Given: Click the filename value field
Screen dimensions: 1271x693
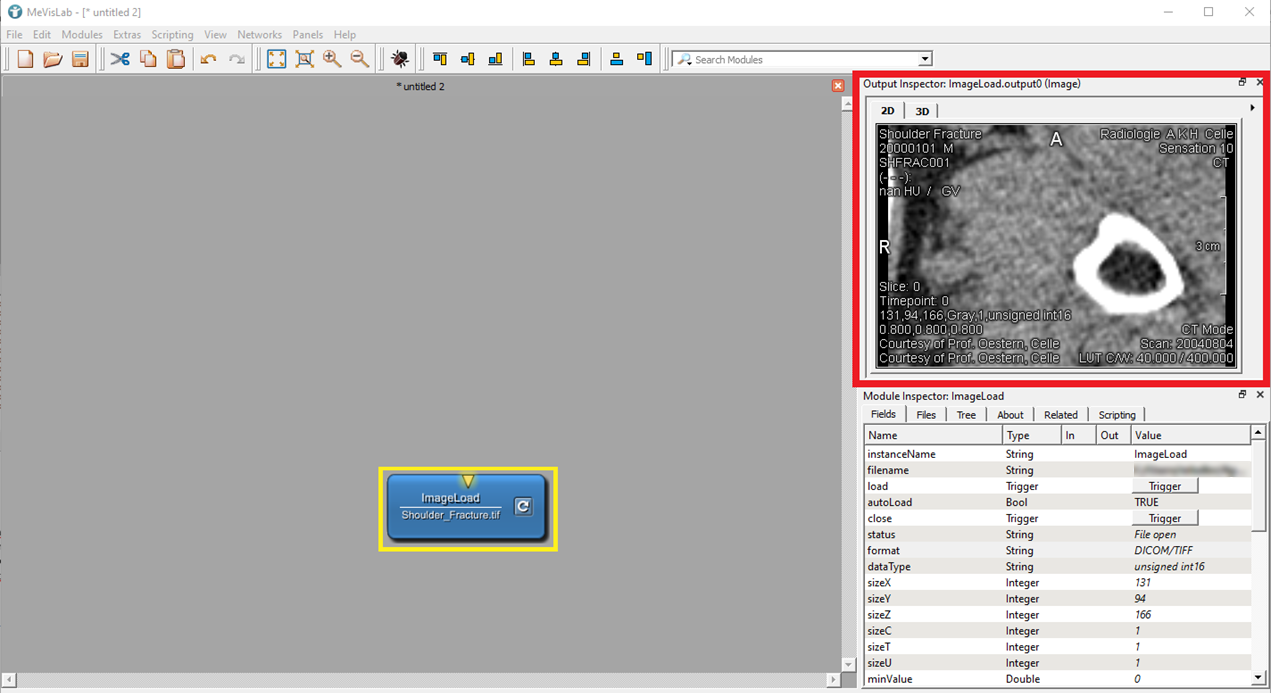Looking at the screenshot, I should (x=1190, y=470).
